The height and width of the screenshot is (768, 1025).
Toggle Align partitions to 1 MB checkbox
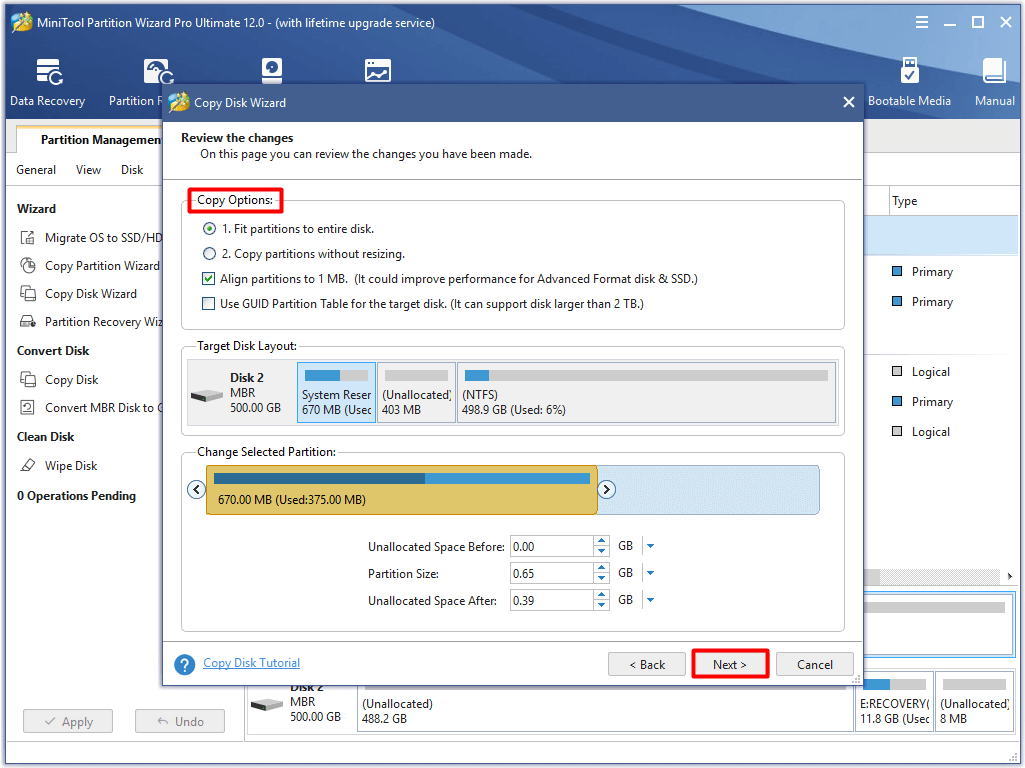point(209,278)
